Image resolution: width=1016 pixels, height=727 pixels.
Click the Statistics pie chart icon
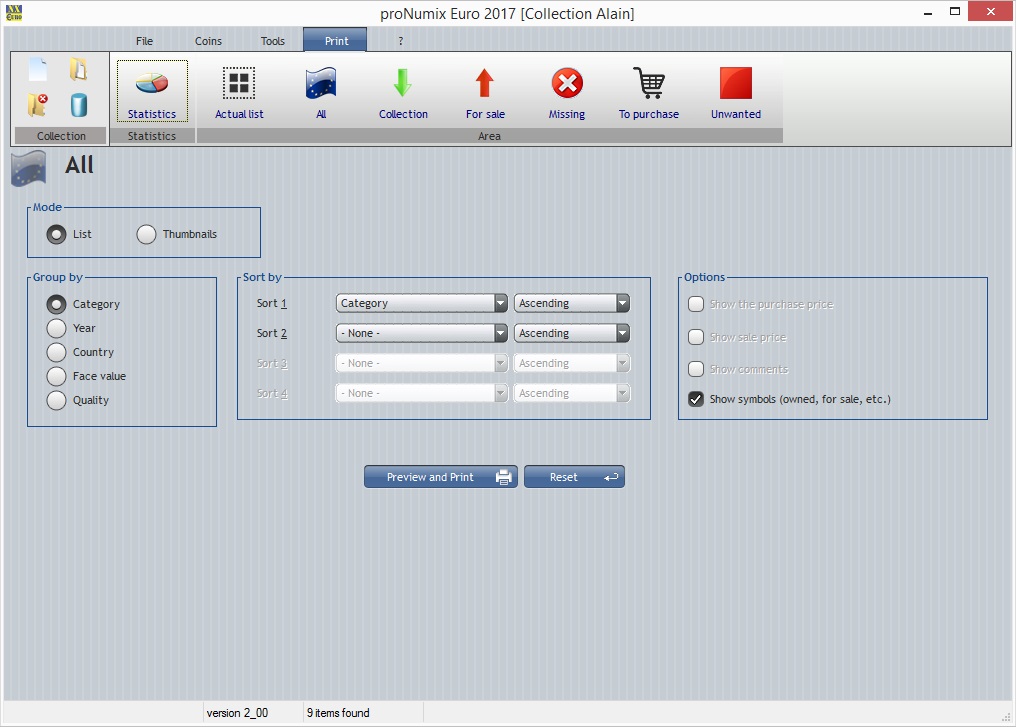point(152,84)
